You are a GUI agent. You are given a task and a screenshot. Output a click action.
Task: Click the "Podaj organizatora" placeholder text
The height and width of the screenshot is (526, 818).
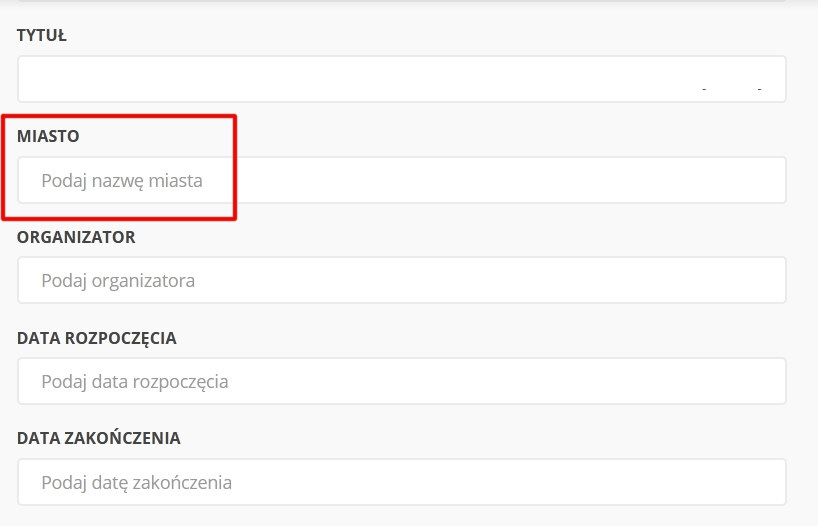[118, 281]
